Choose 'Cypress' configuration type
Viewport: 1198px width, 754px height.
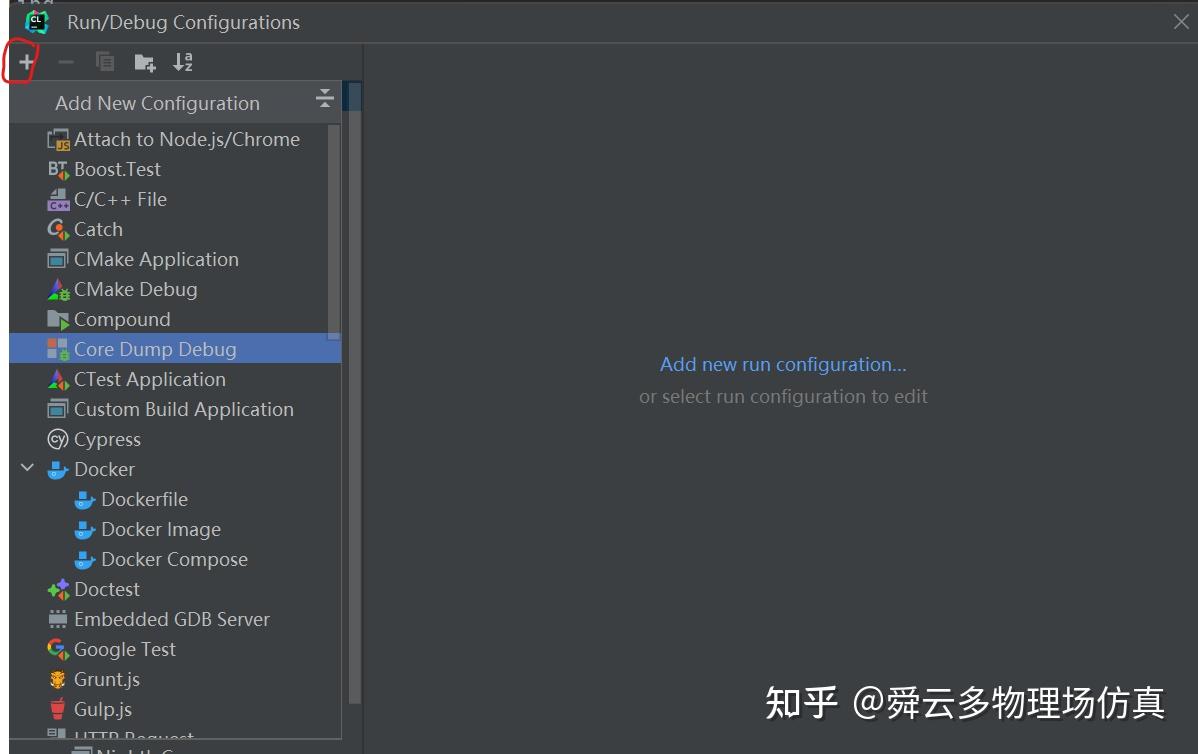108,440
